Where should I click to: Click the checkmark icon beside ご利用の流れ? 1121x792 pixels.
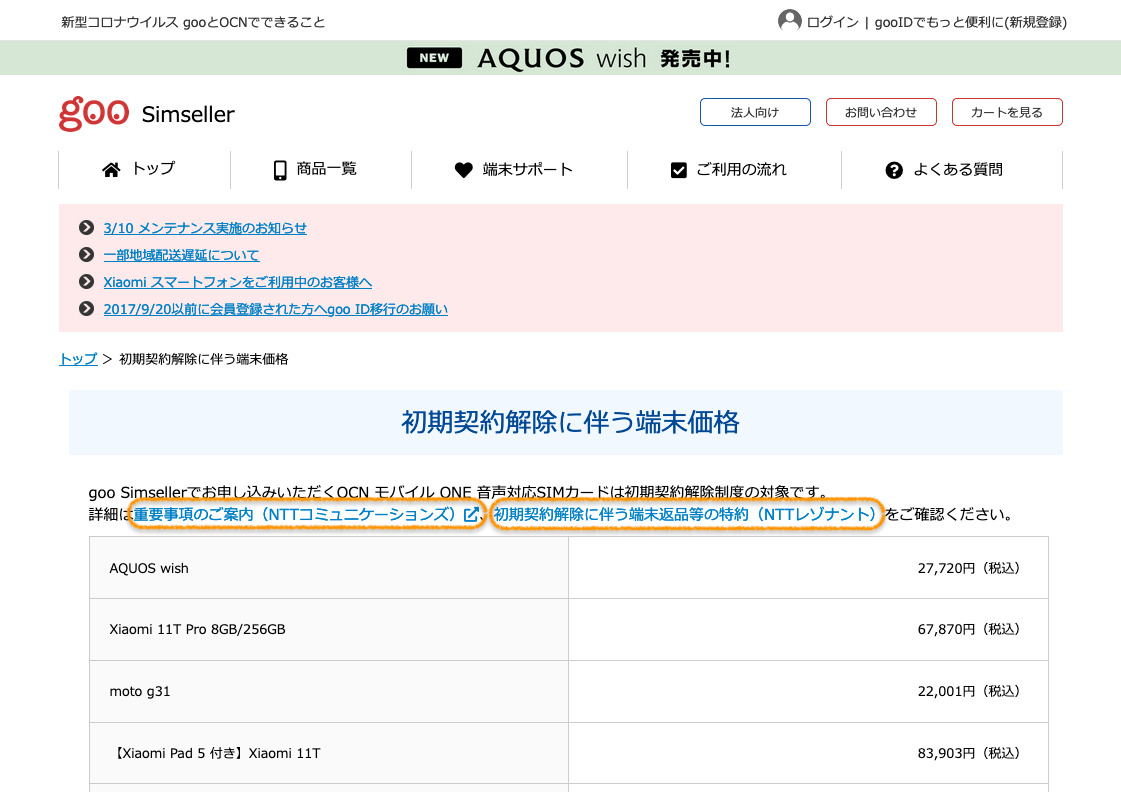[679, 170]
